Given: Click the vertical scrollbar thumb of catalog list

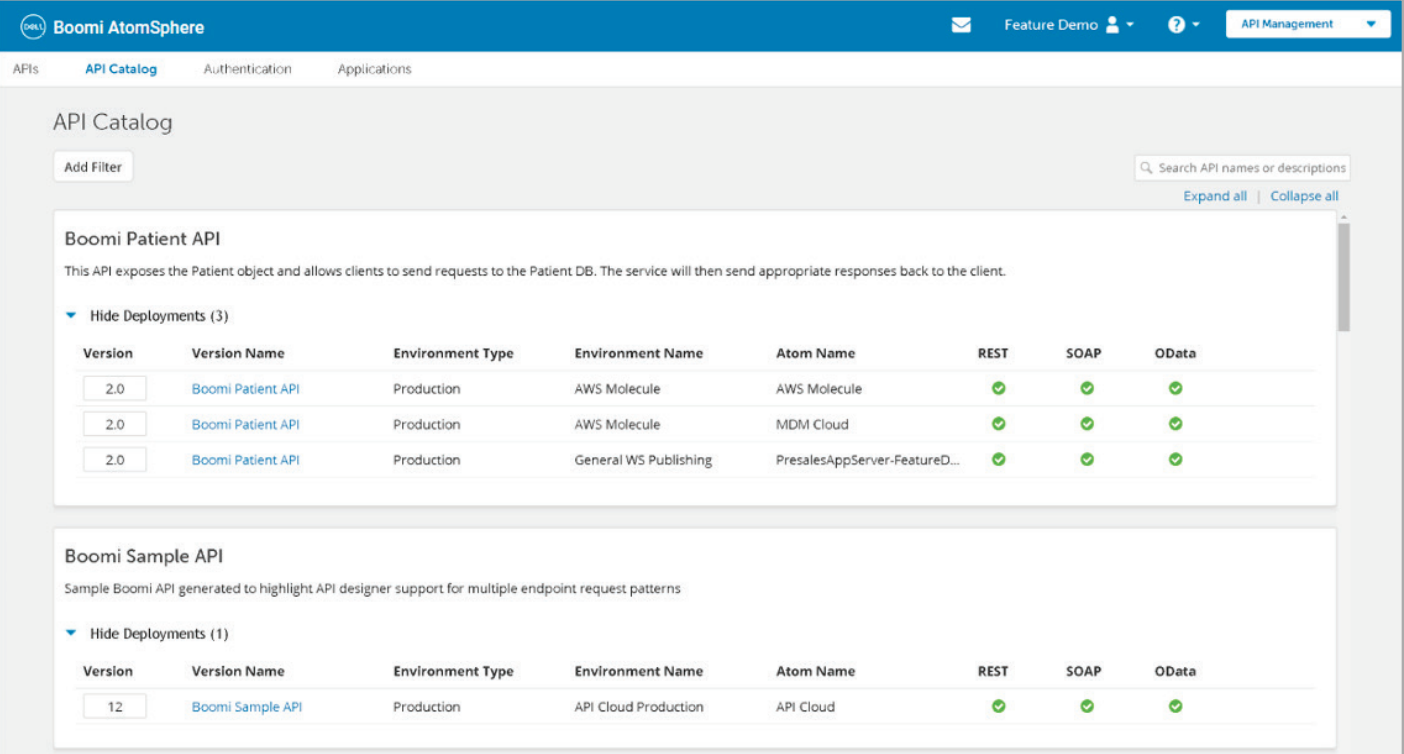Looking at the screenshot, I should (1344, 276).
